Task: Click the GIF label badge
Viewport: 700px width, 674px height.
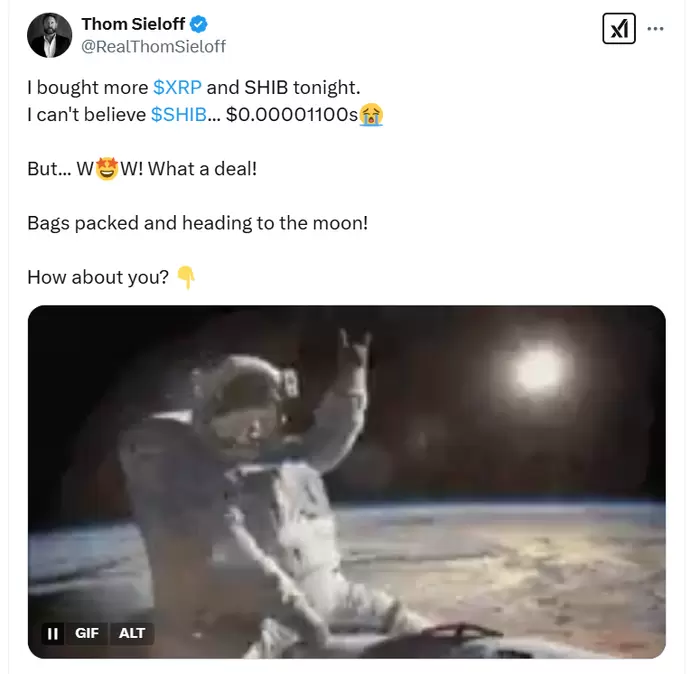Action: 87,633
